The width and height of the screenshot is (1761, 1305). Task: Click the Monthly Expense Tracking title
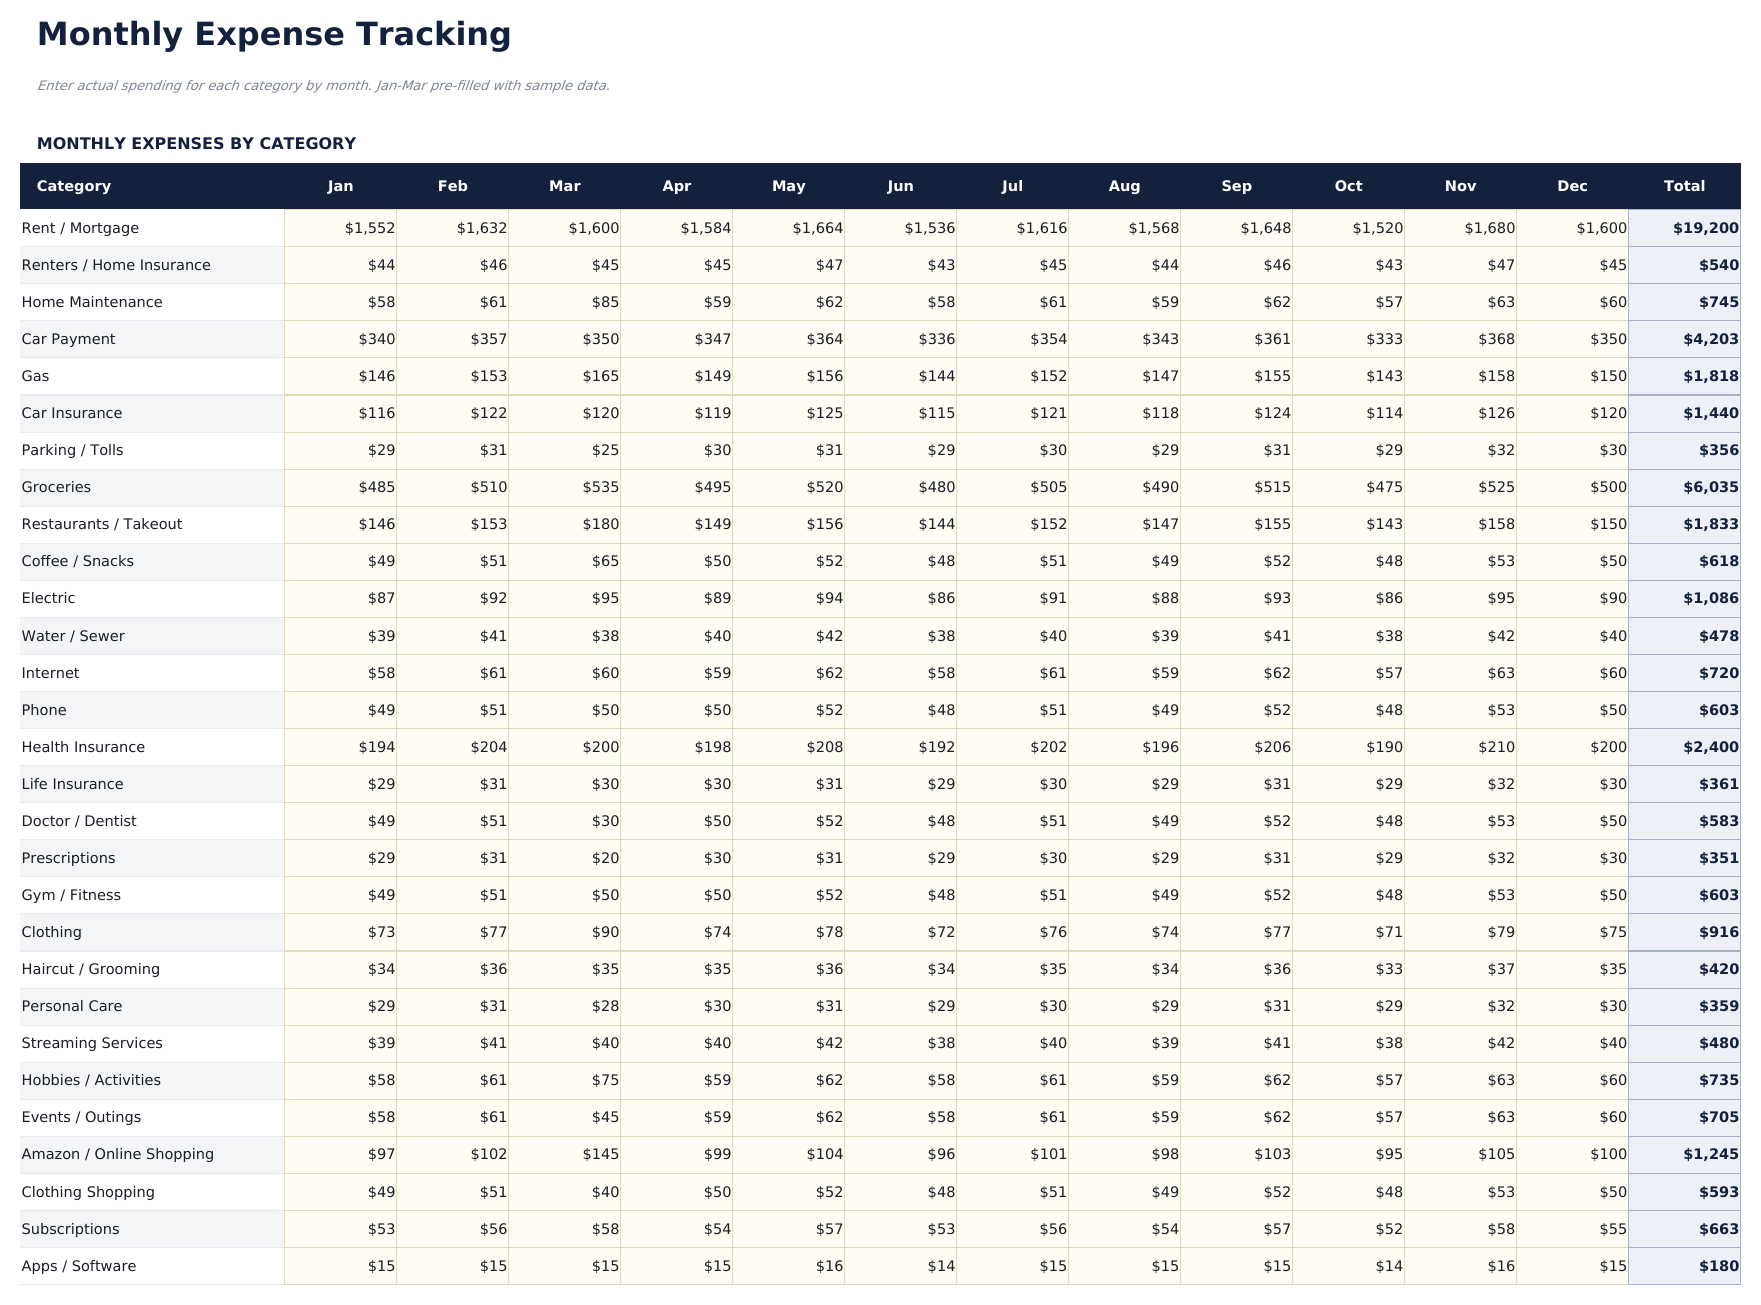pos(274,34)
